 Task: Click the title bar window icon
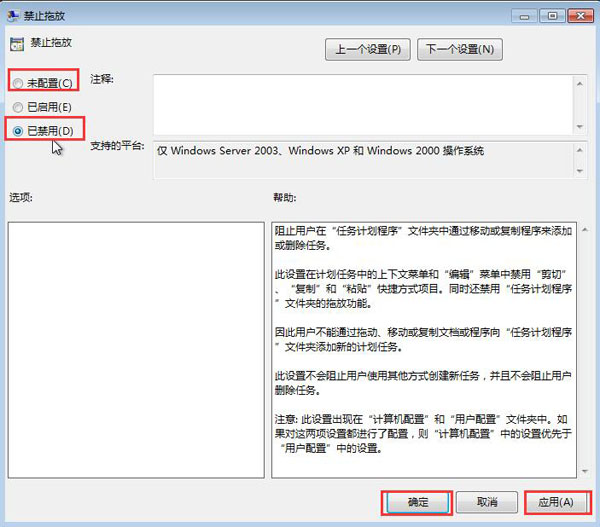click(x=13, y=16)
